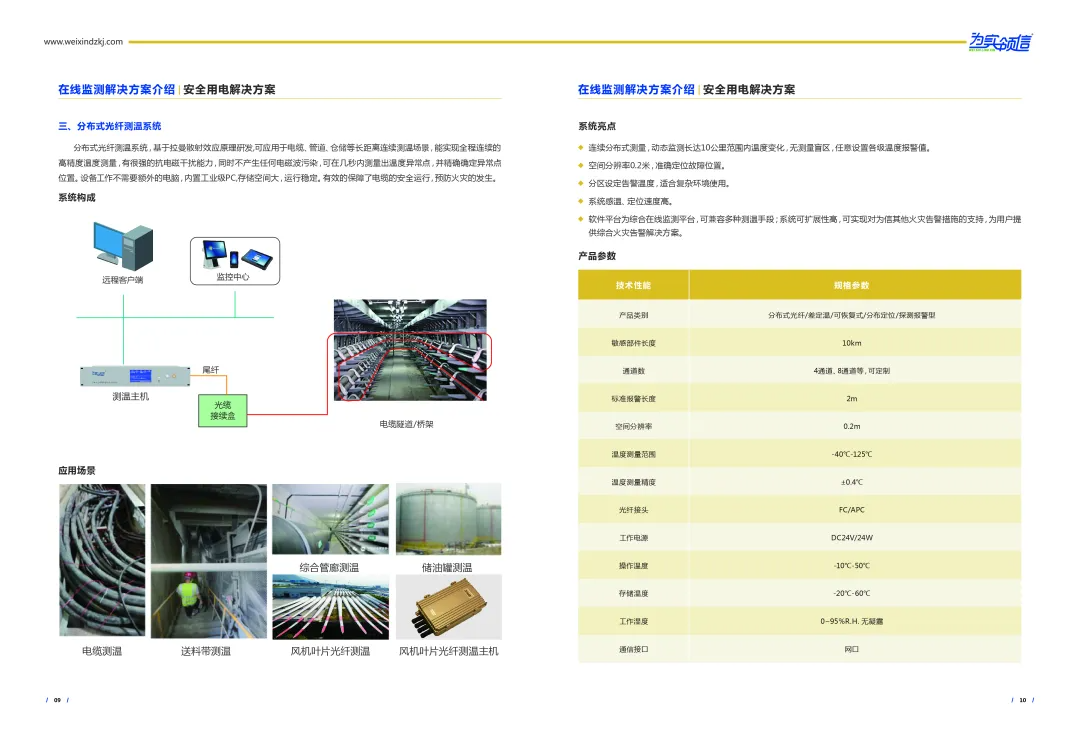Click the 三、分布式光纤测温系统 section heading
The image size is (1080, 738).
click(110, 127)
